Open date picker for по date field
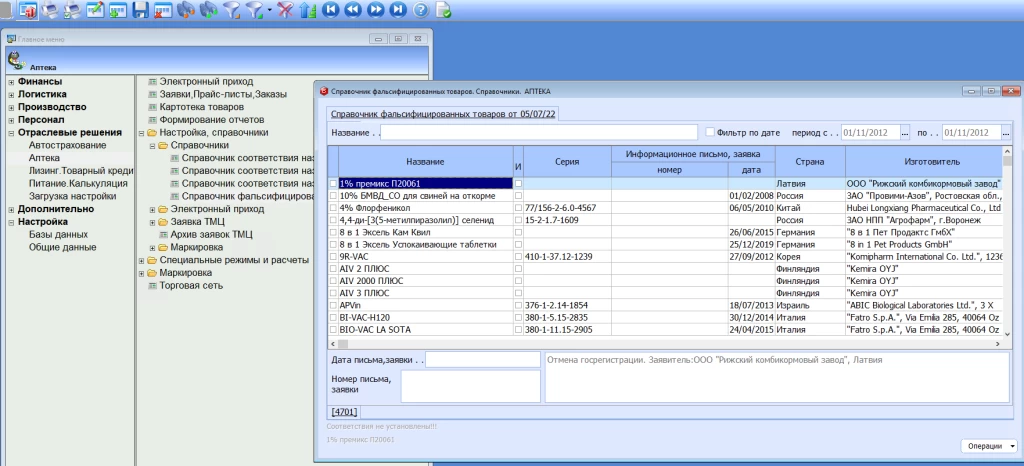The width and height of the screenshot is (1024, 466). coord(1006,132)
